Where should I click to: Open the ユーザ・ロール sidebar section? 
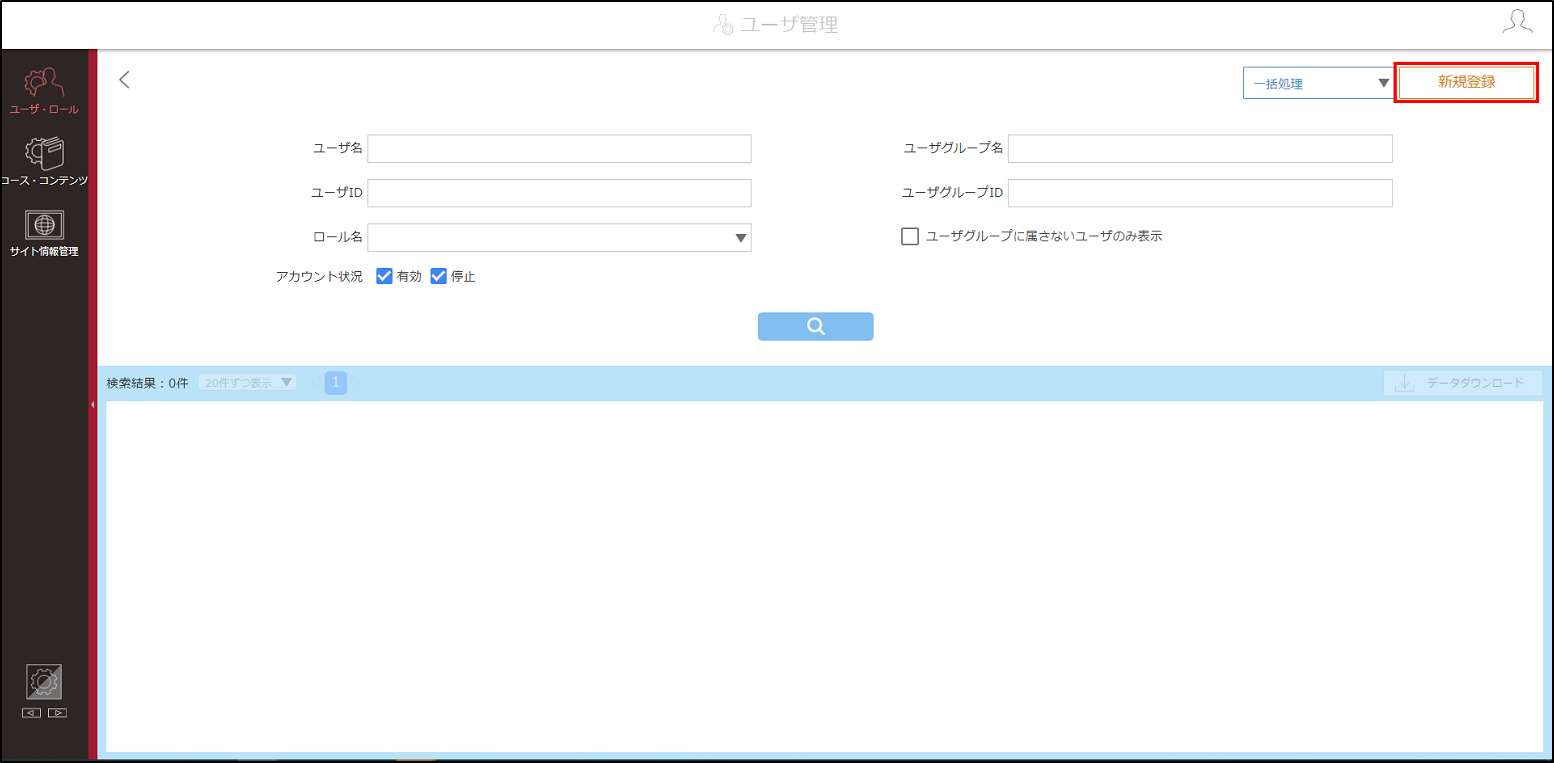pos(44,90)
